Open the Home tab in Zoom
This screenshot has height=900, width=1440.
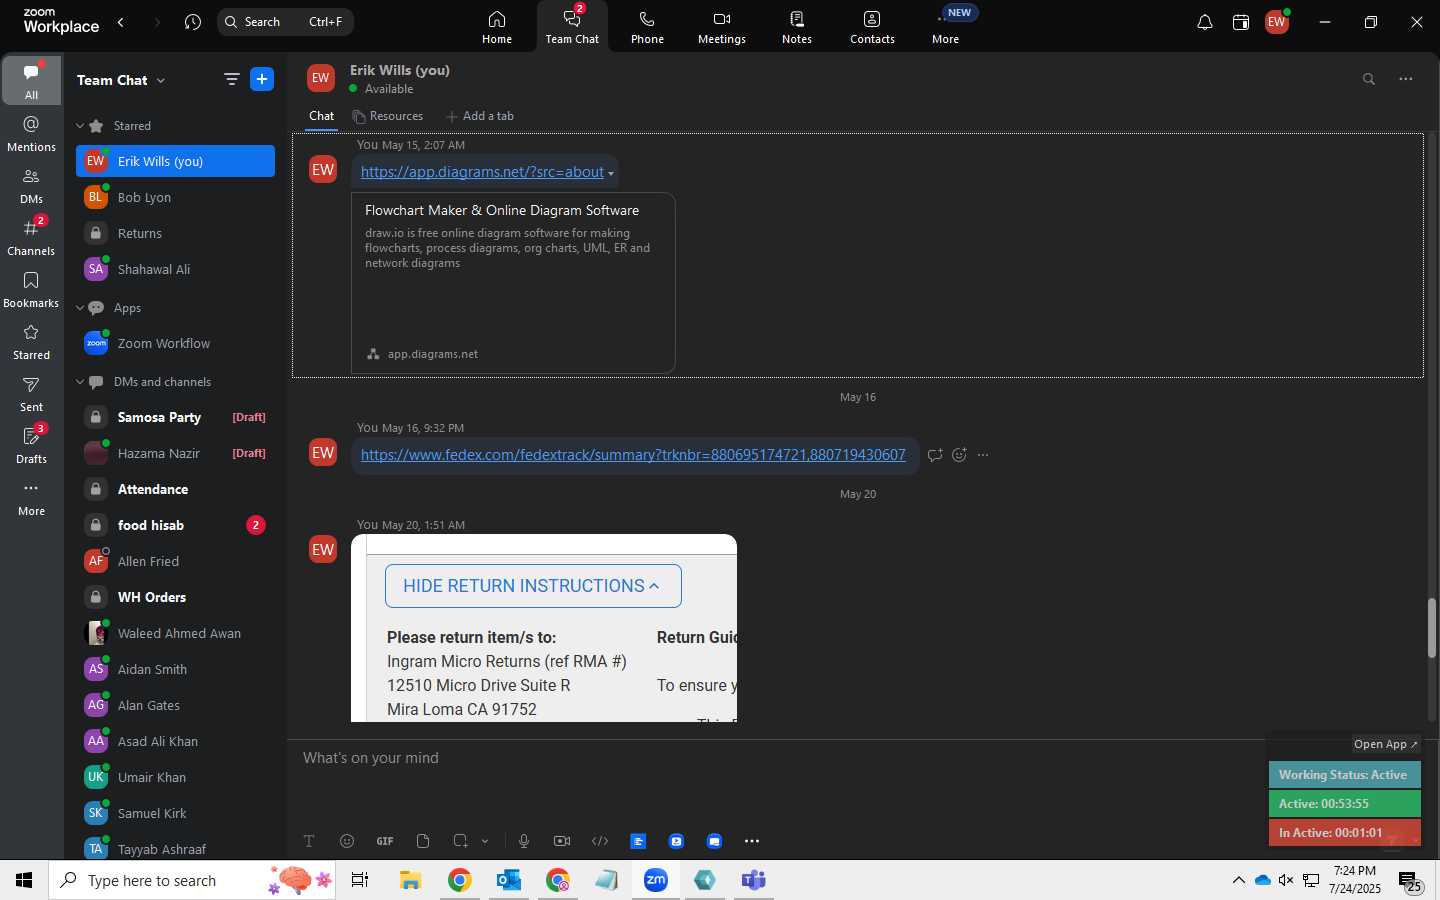click(x=497, y=27)
